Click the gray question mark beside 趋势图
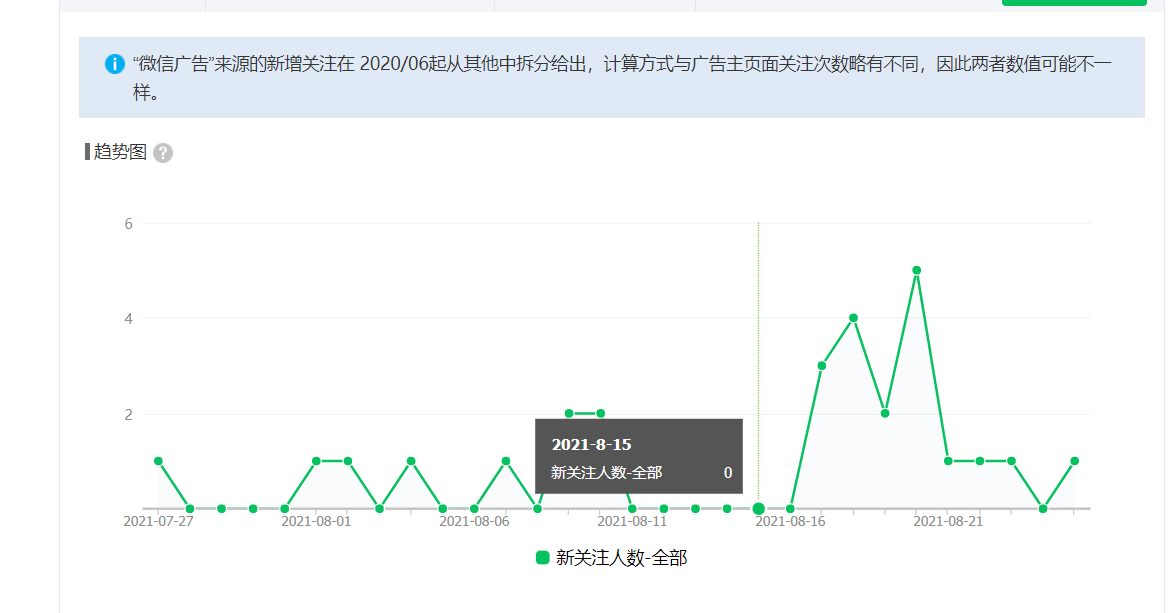The width and height of the screenshot is (1172, 613). (163, 153)
